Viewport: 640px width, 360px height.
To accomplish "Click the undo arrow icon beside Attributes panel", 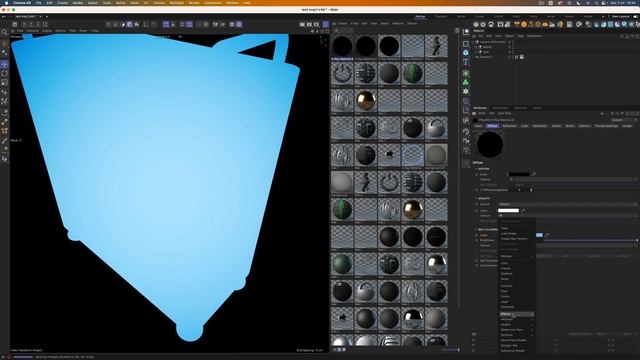I will coord(466,131).
